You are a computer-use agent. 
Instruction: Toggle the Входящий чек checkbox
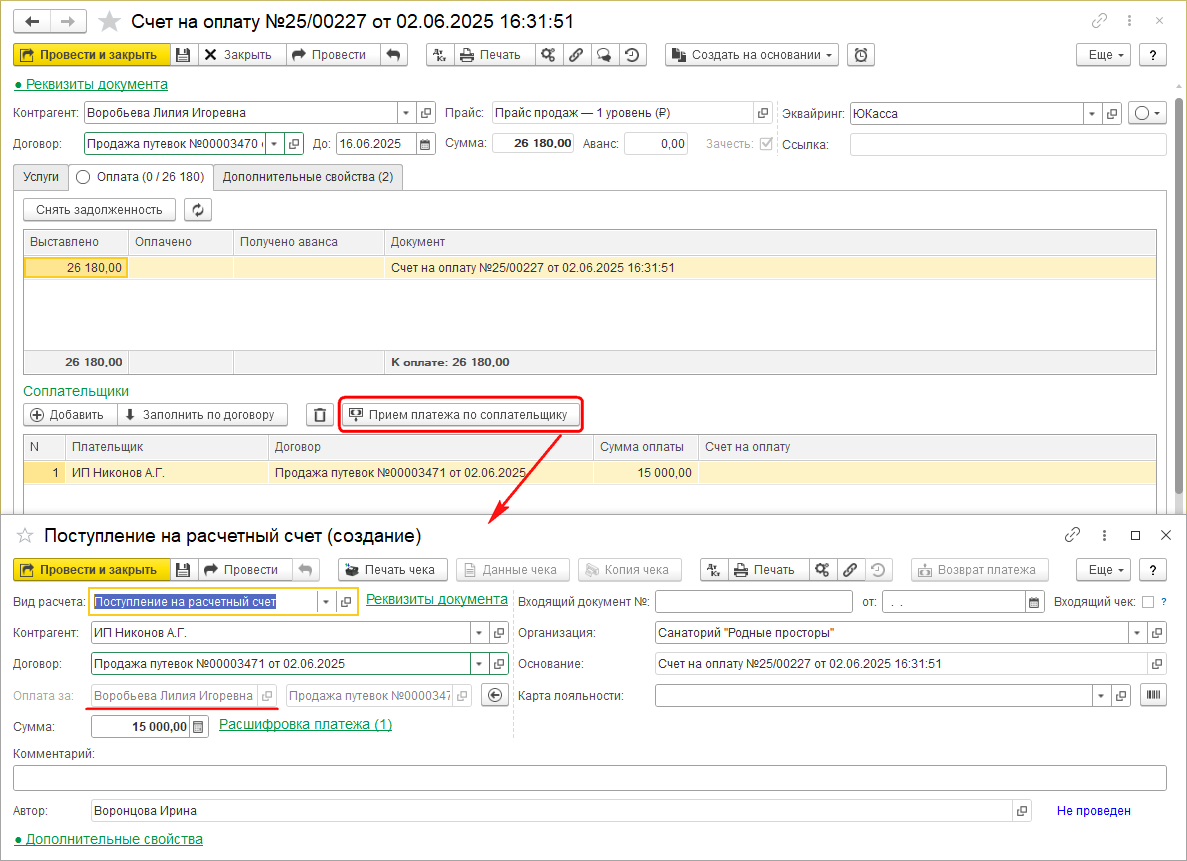pos(1147,602)
